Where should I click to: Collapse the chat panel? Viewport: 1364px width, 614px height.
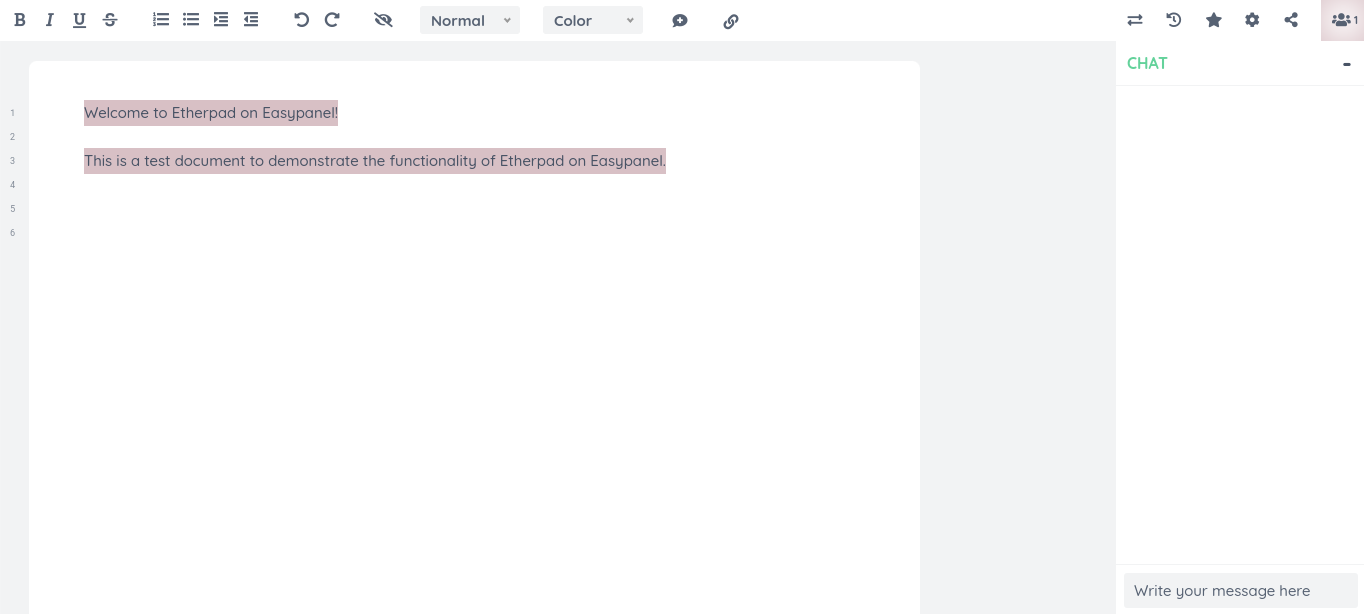pos(1347,63)
